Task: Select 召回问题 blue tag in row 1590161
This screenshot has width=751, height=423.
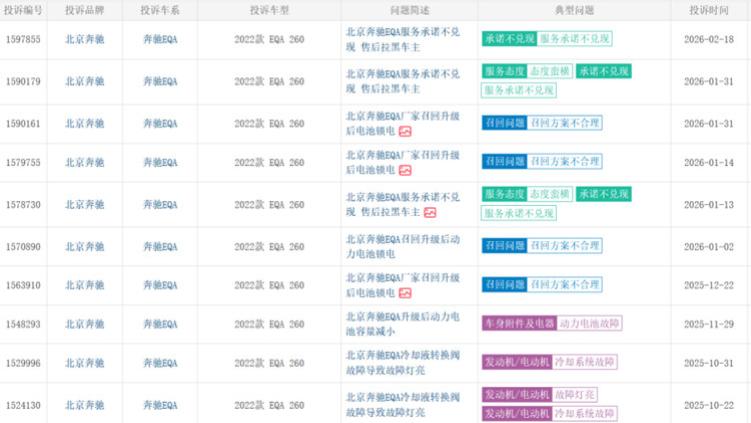Action: [504, 123]
